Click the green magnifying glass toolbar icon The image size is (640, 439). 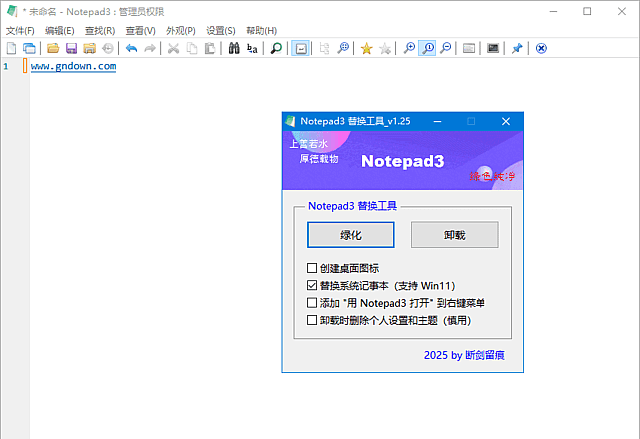click(x=276, y=49)
